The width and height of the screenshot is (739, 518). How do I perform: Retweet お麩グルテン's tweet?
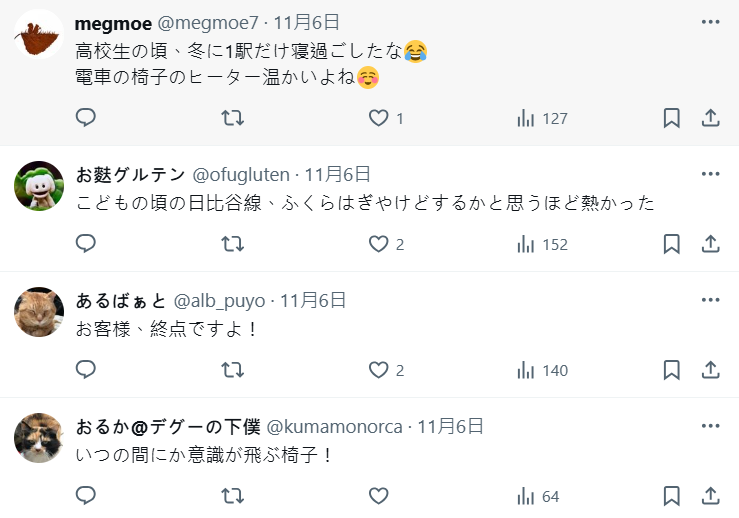[x=232, y=244]
